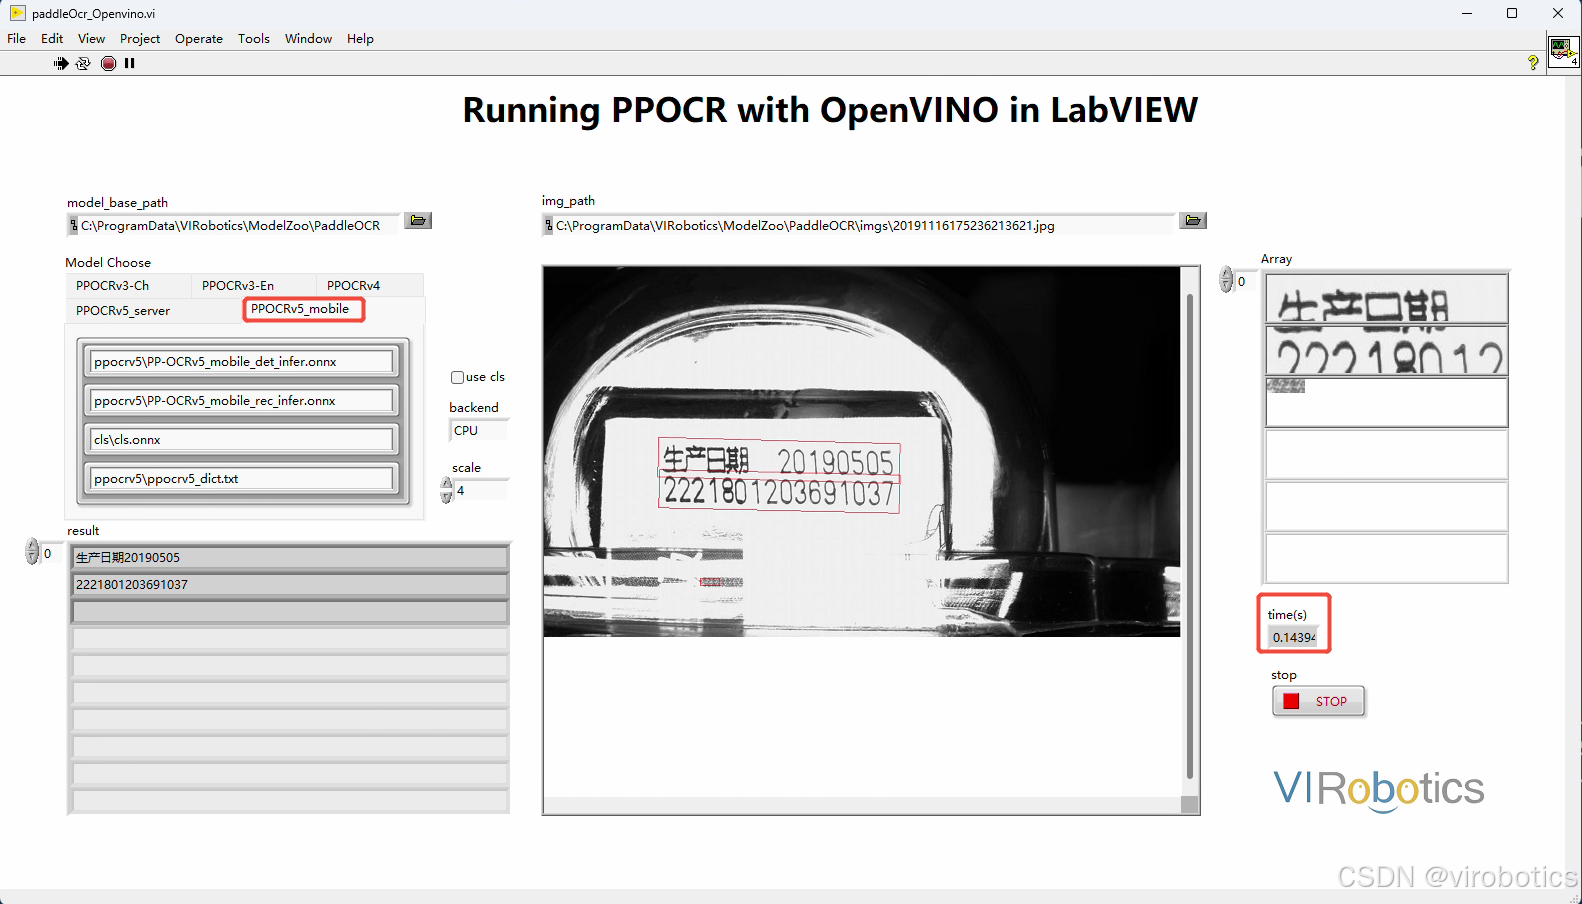
Task: Open the context help question mark icon
Action: coord(1533,63)
